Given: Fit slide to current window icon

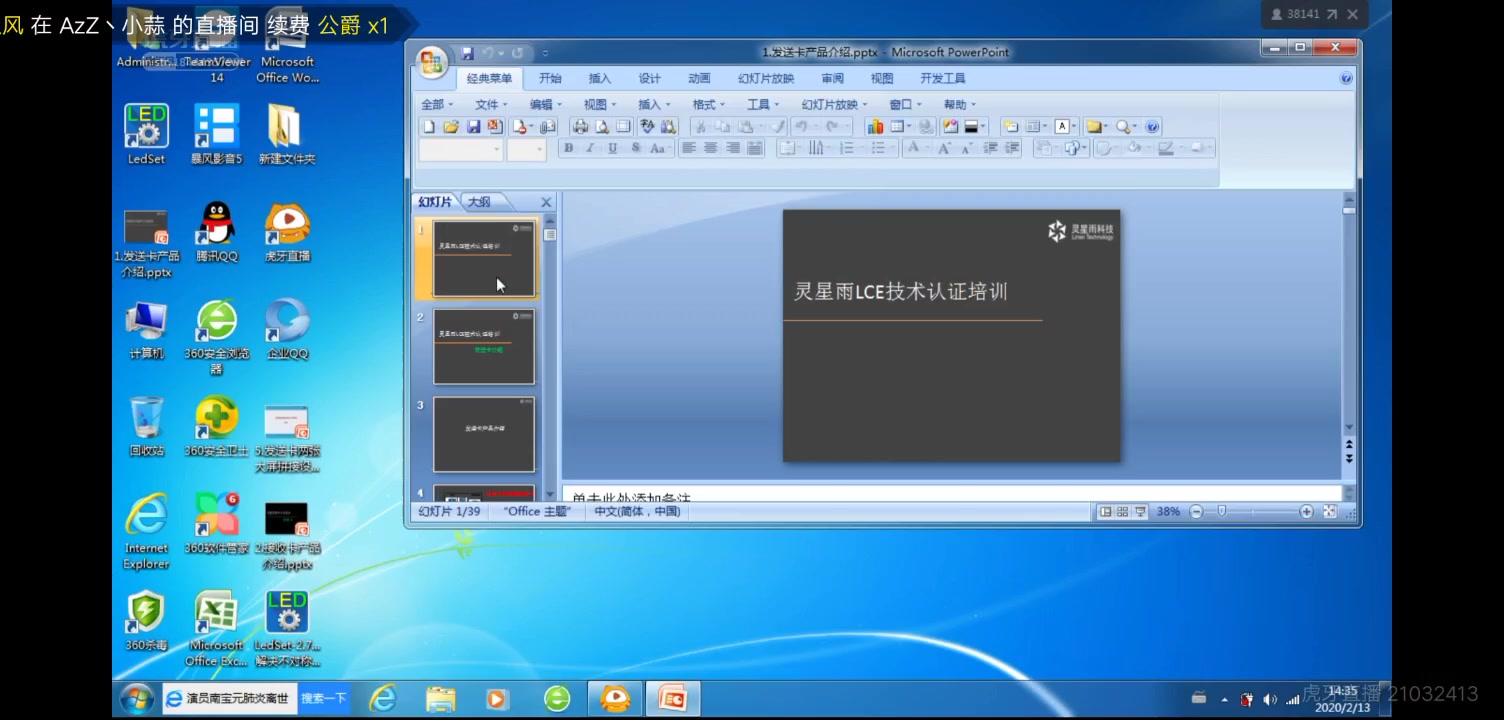Looking at the screenshot, I should click(x=1329, y=511).
